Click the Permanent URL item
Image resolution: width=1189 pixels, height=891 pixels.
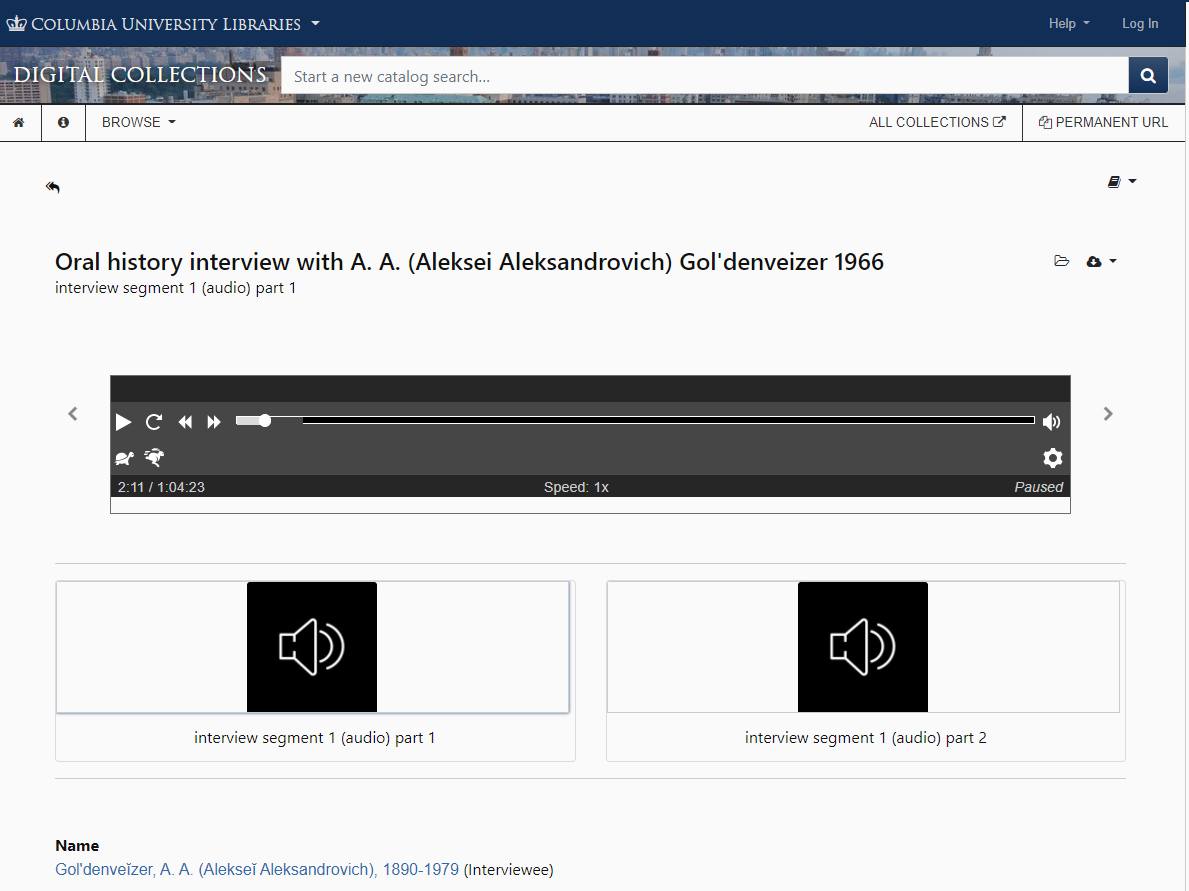1103,122
